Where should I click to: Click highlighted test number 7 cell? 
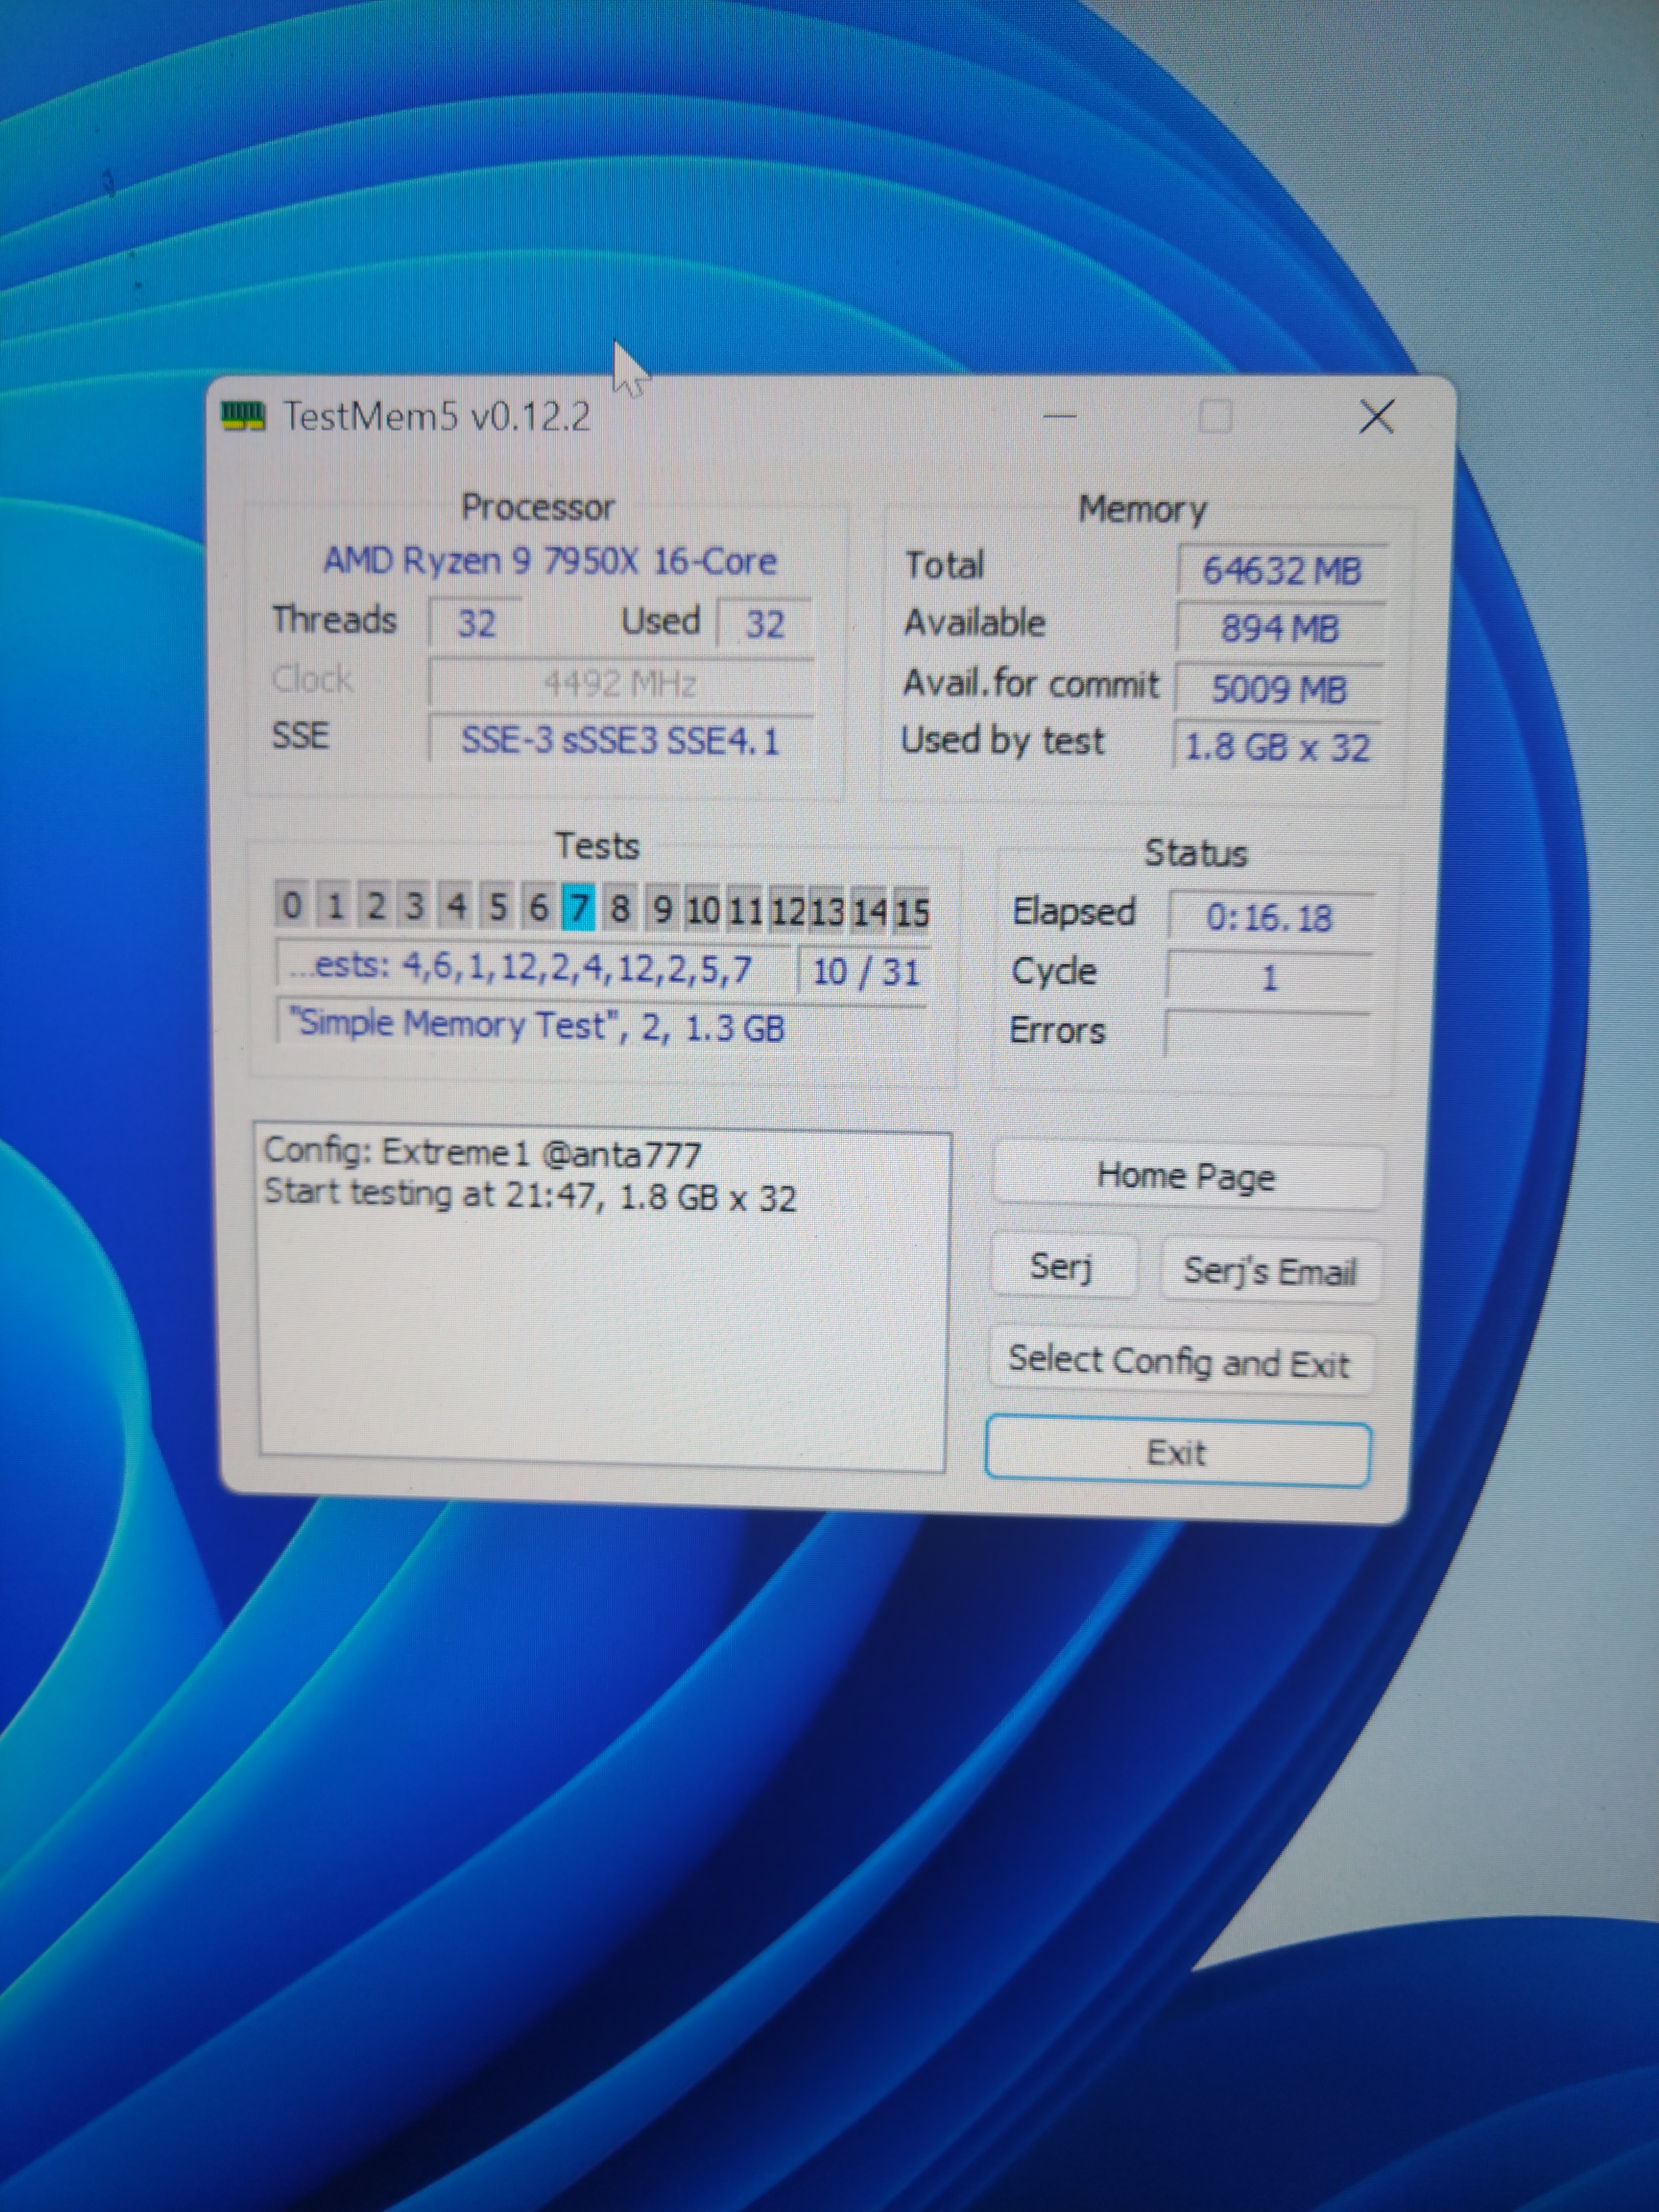tap(578, 908)
